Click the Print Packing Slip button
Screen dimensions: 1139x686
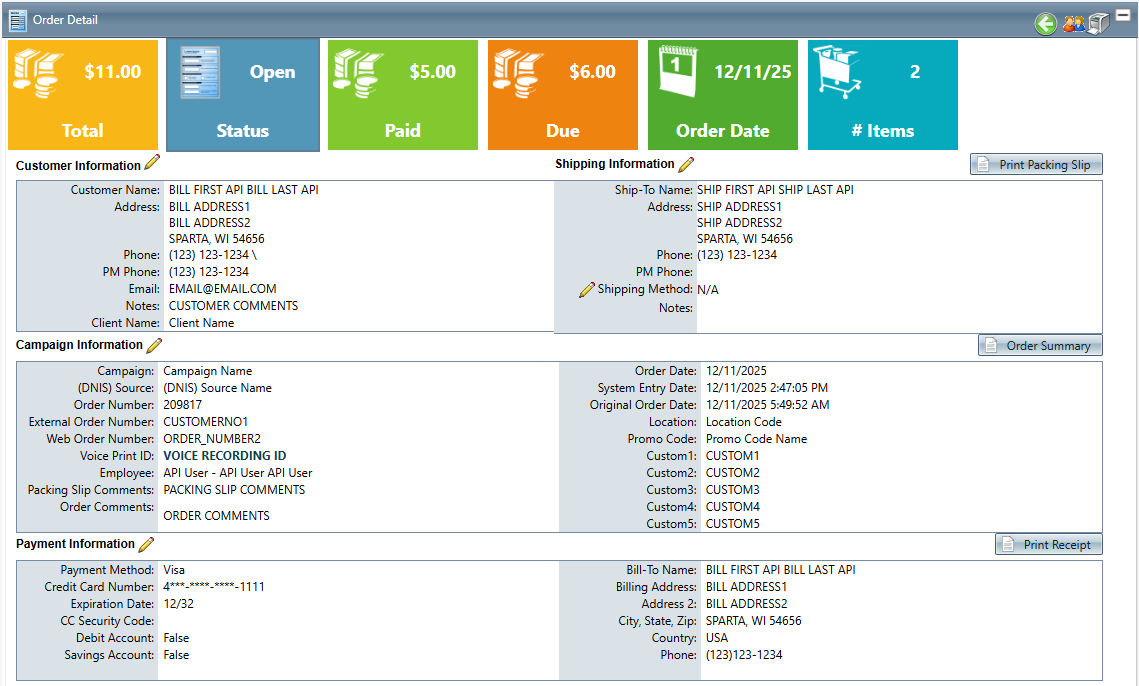[x=1036, y=165]
